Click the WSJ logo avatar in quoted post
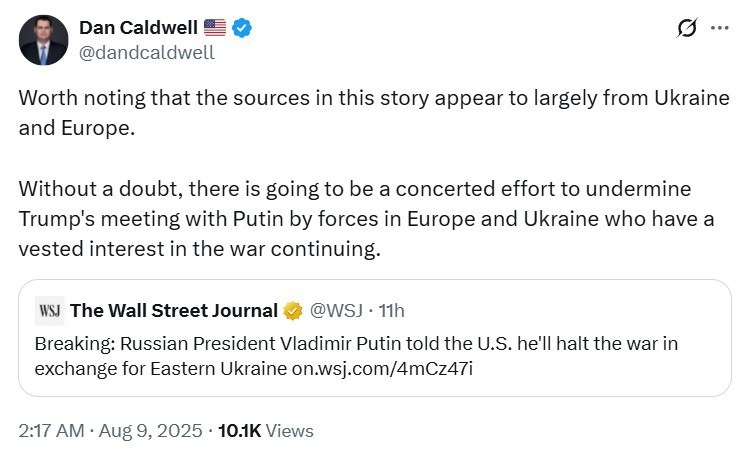The width and height of the screenshot is (750, 464). pos(49,310)
